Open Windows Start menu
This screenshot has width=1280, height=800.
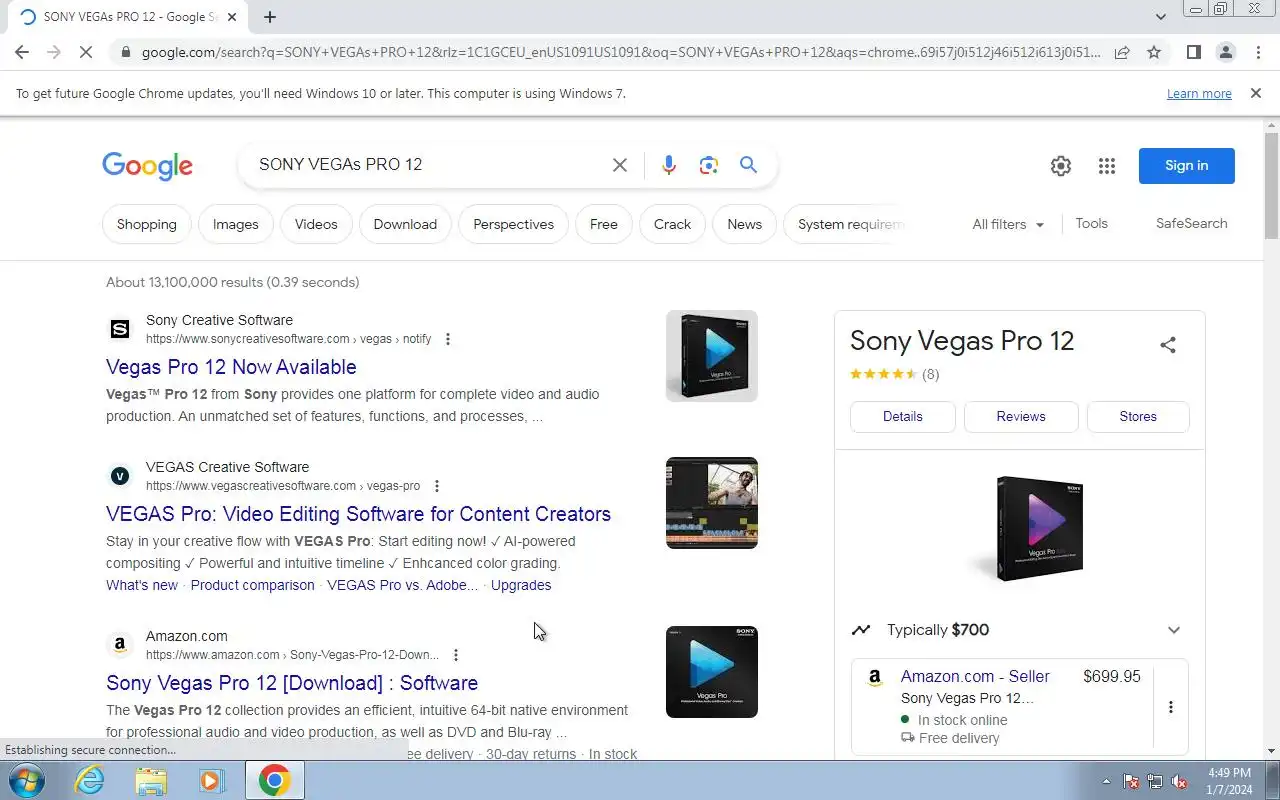pos(25,780)
